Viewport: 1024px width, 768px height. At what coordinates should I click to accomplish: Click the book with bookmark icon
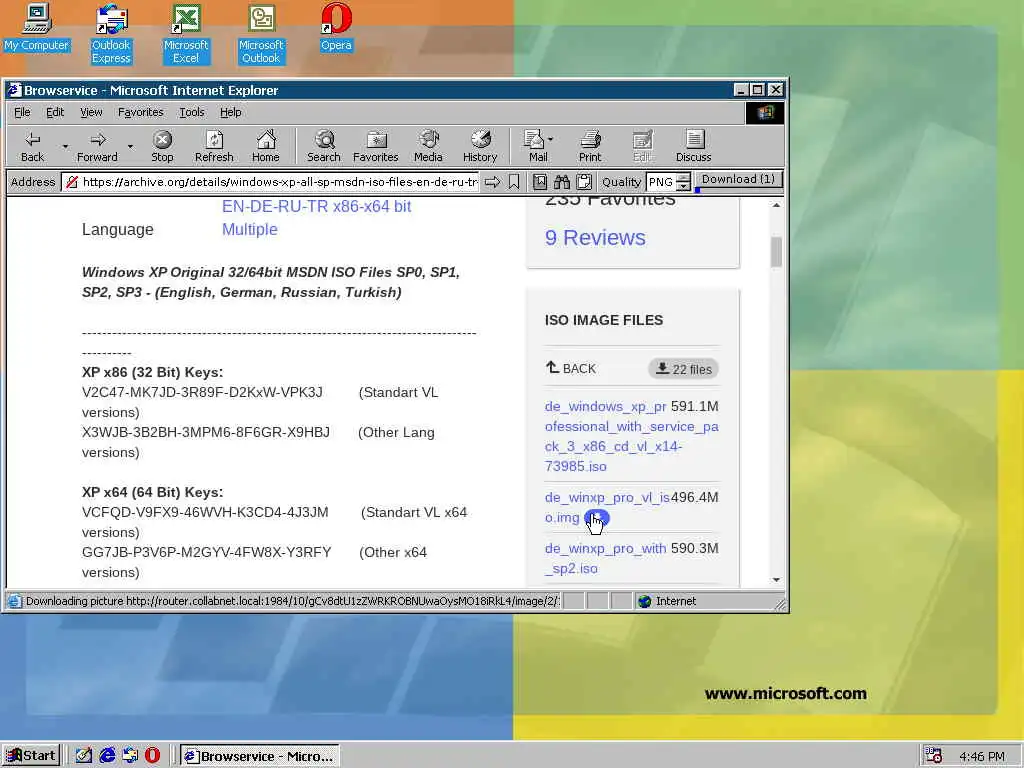click(539, 182)
